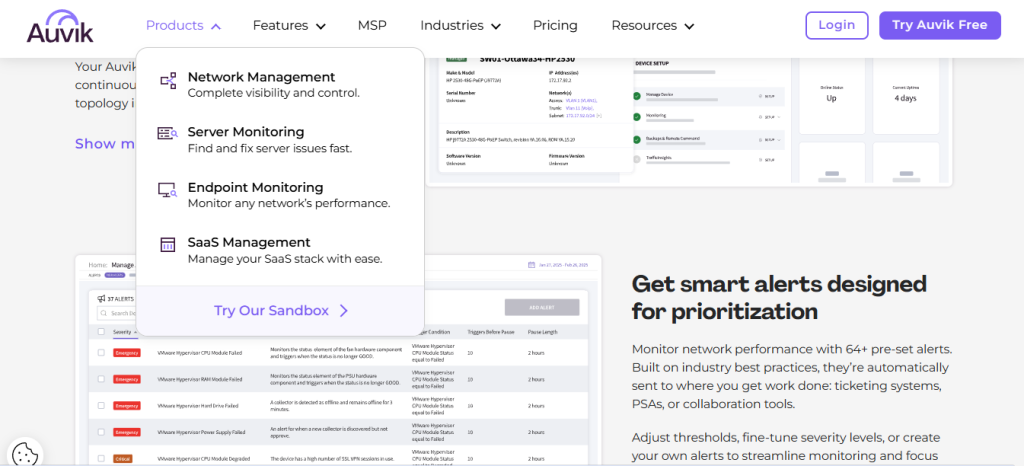Check the box for VMware Hypervisor Power Supply Failed

(101, 431)
